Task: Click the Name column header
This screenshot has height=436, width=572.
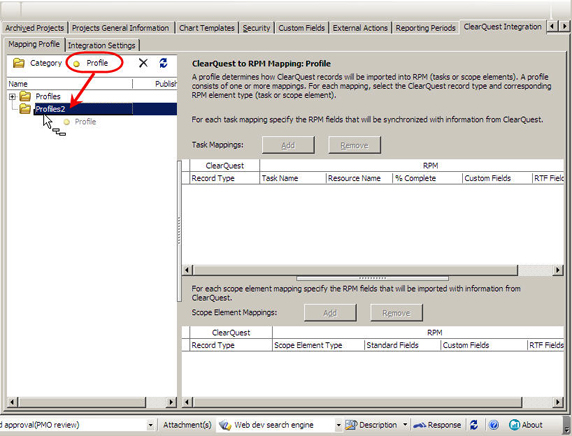Action: click(70, 84)
